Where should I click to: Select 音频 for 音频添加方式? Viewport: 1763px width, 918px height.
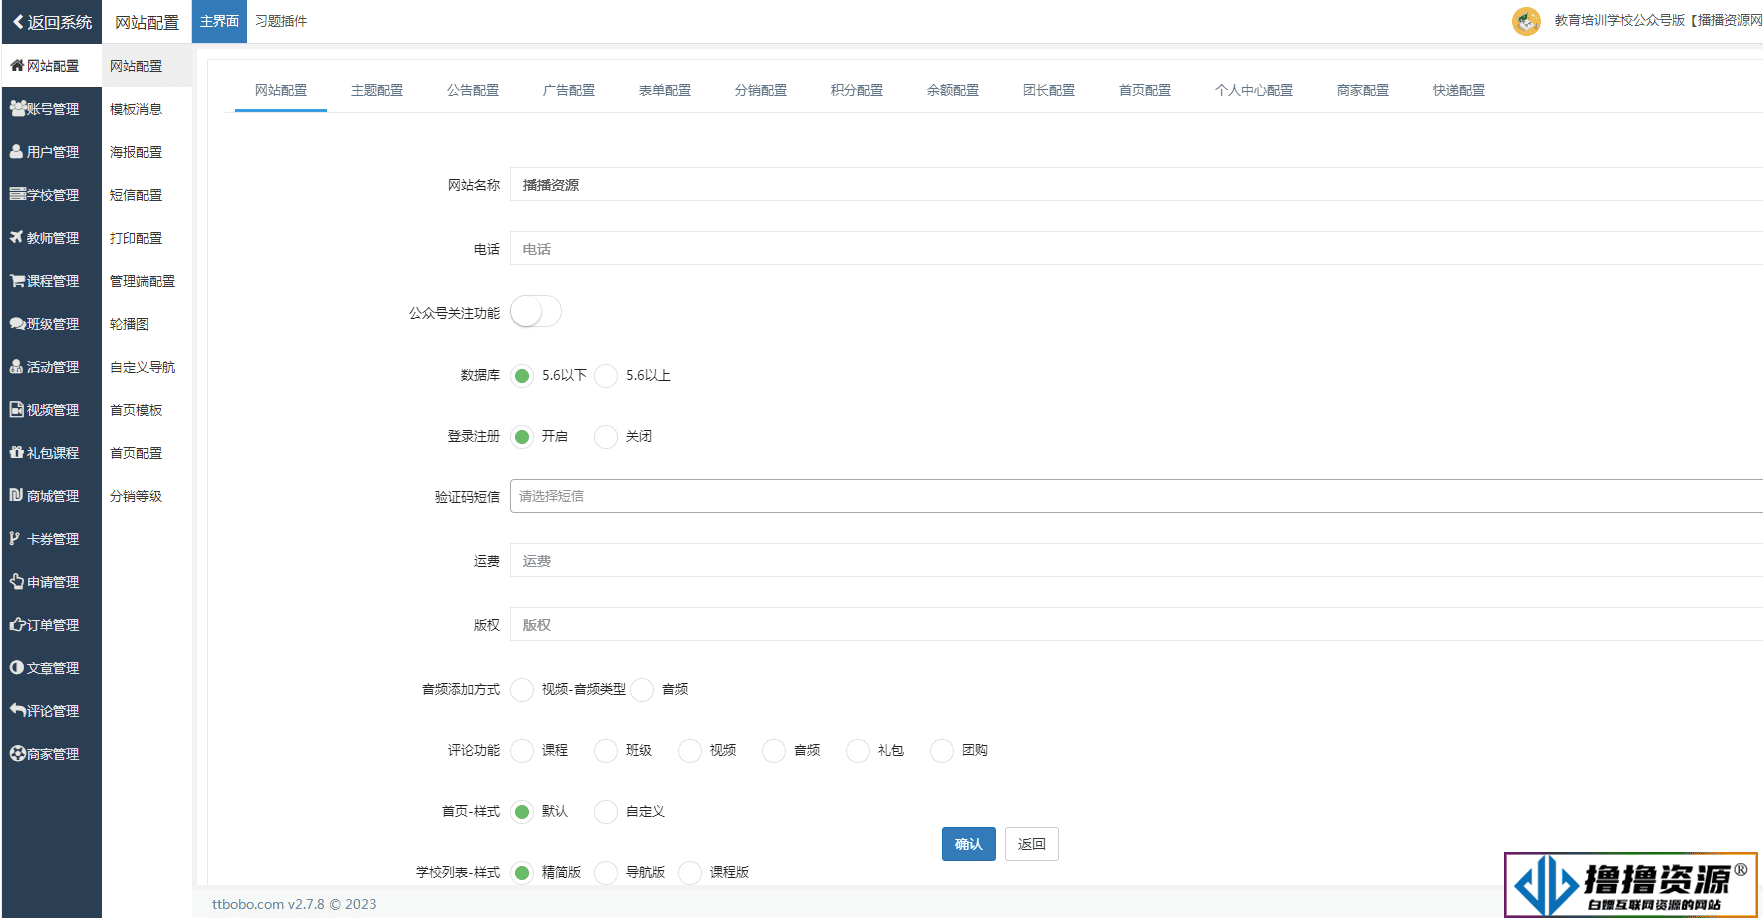[x=642, y=690]
